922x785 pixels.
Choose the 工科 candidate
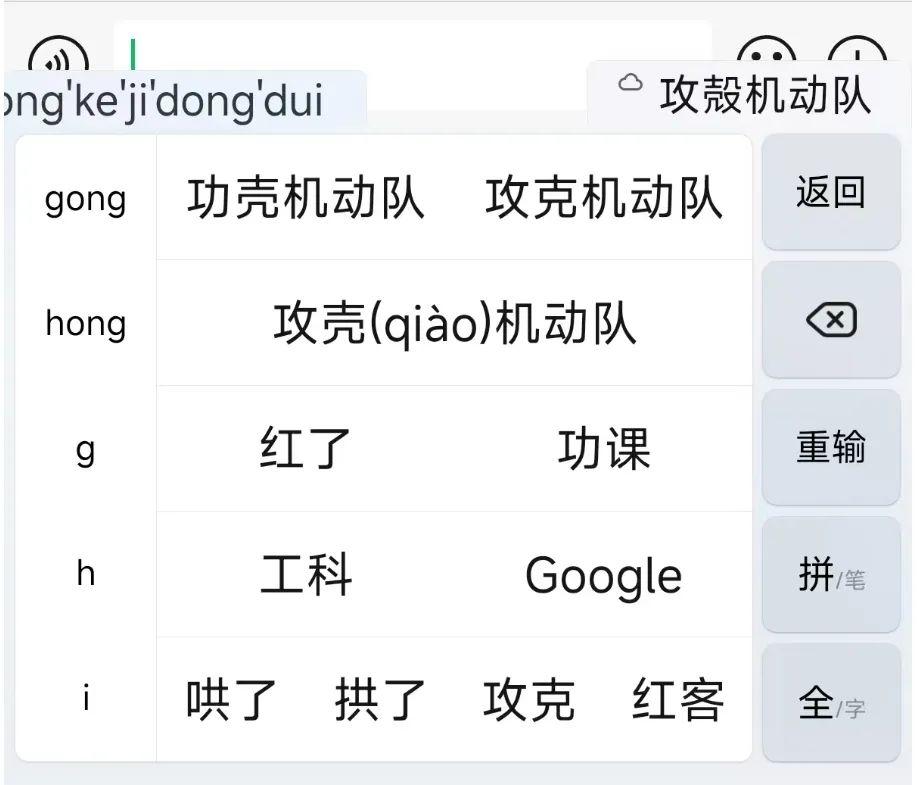306,576
